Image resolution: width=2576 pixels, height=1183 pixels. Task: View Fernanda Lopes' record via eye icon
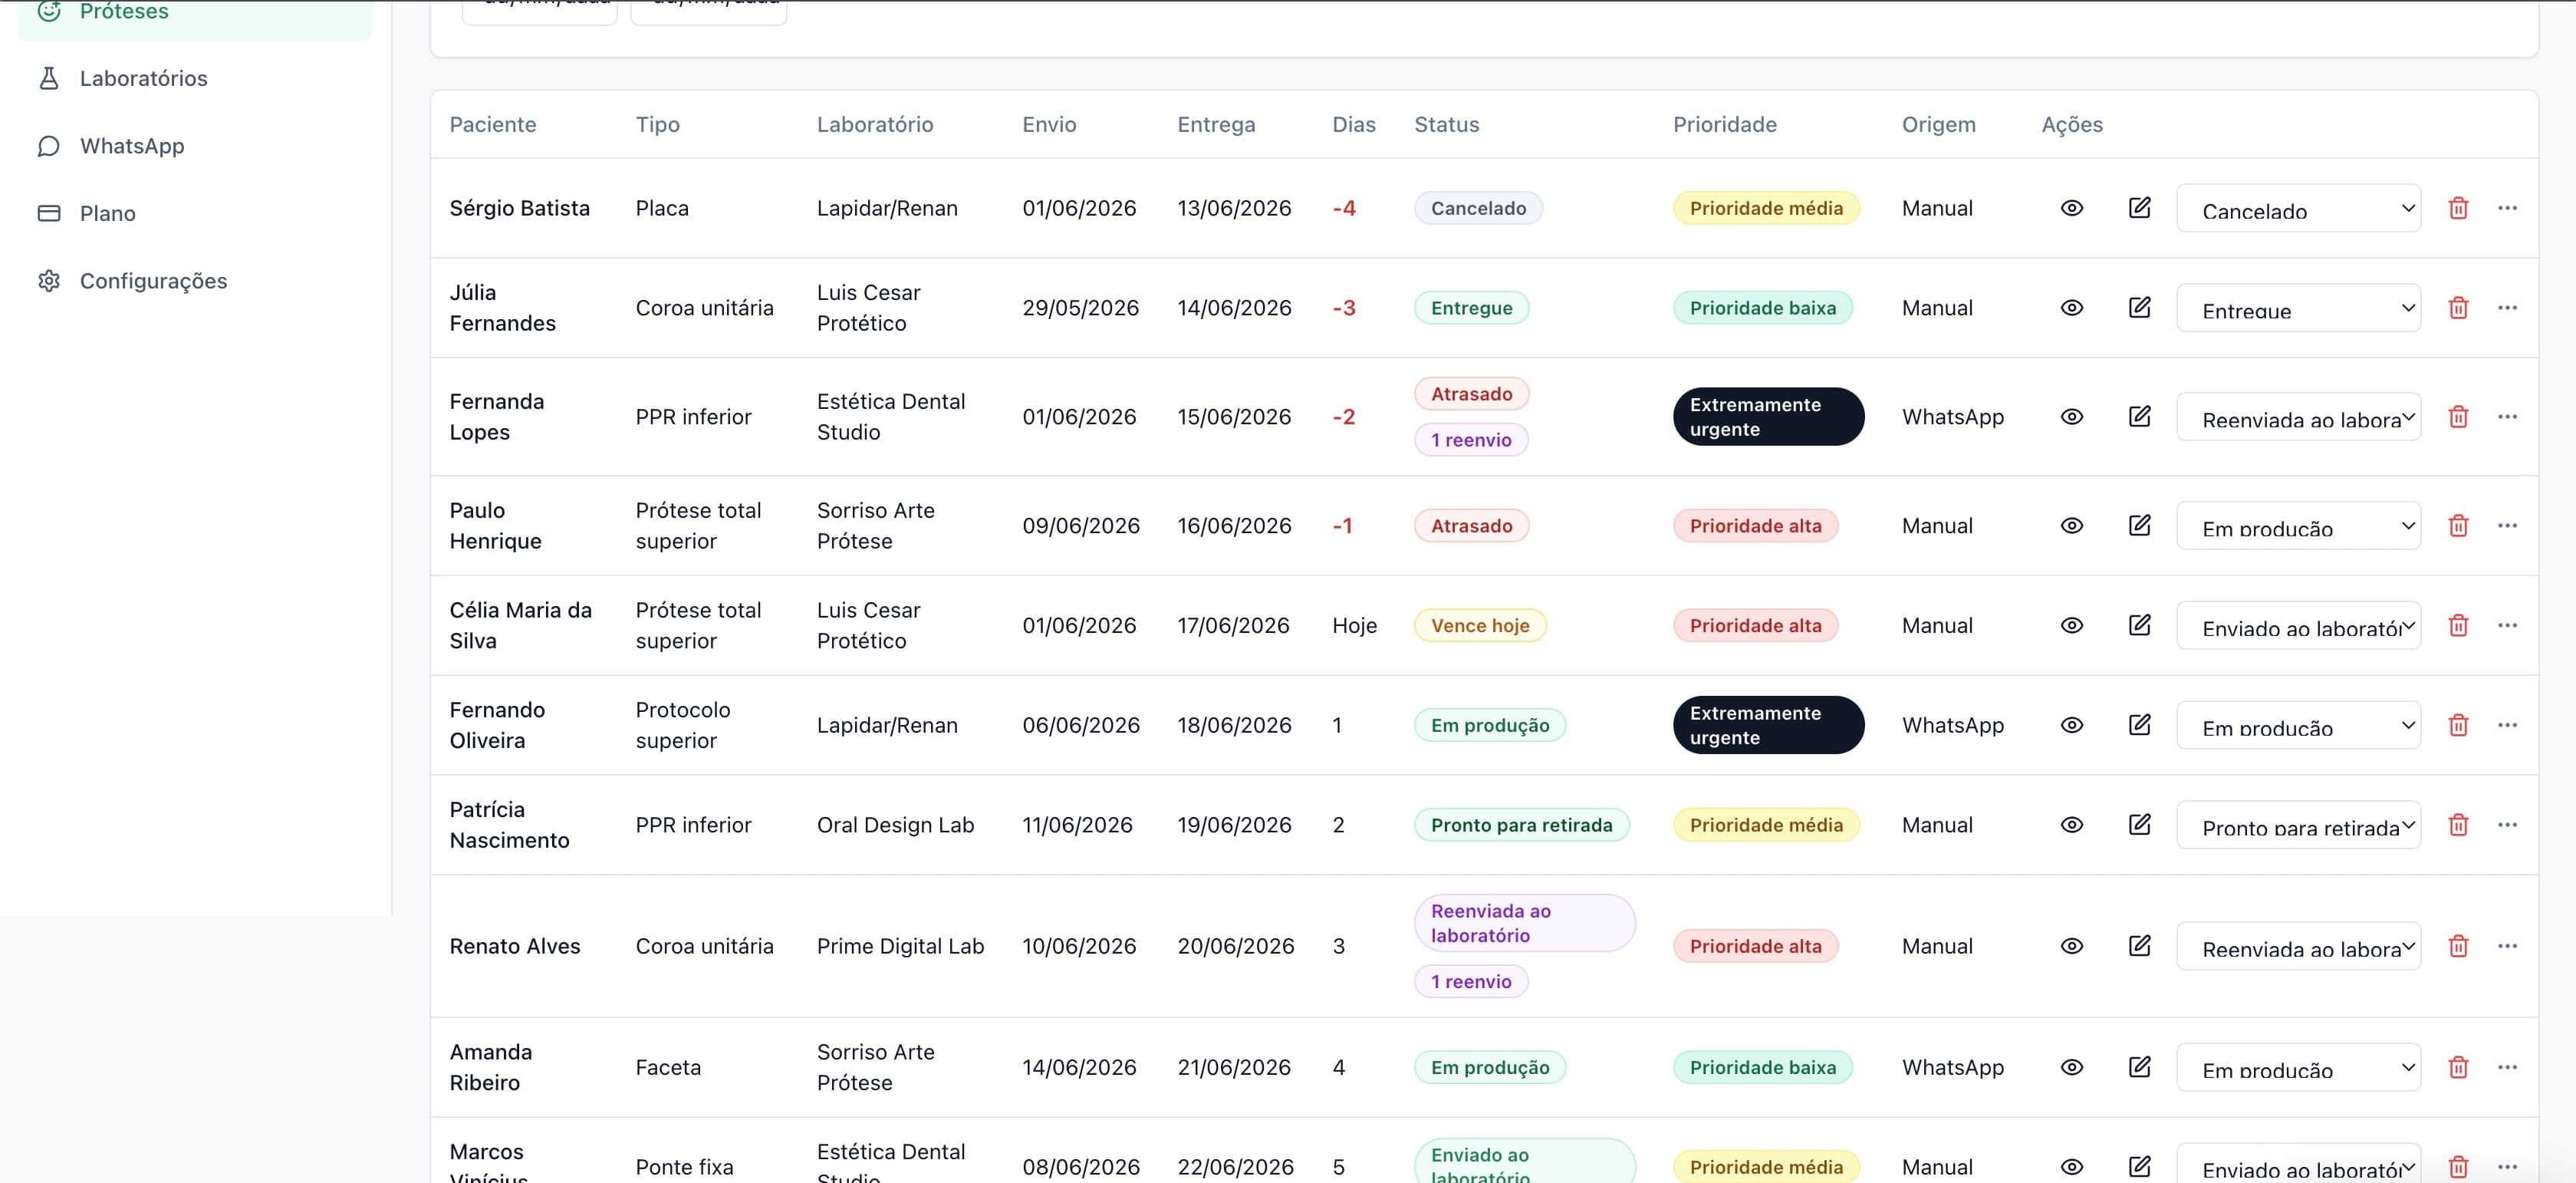tap(2072, 417)
